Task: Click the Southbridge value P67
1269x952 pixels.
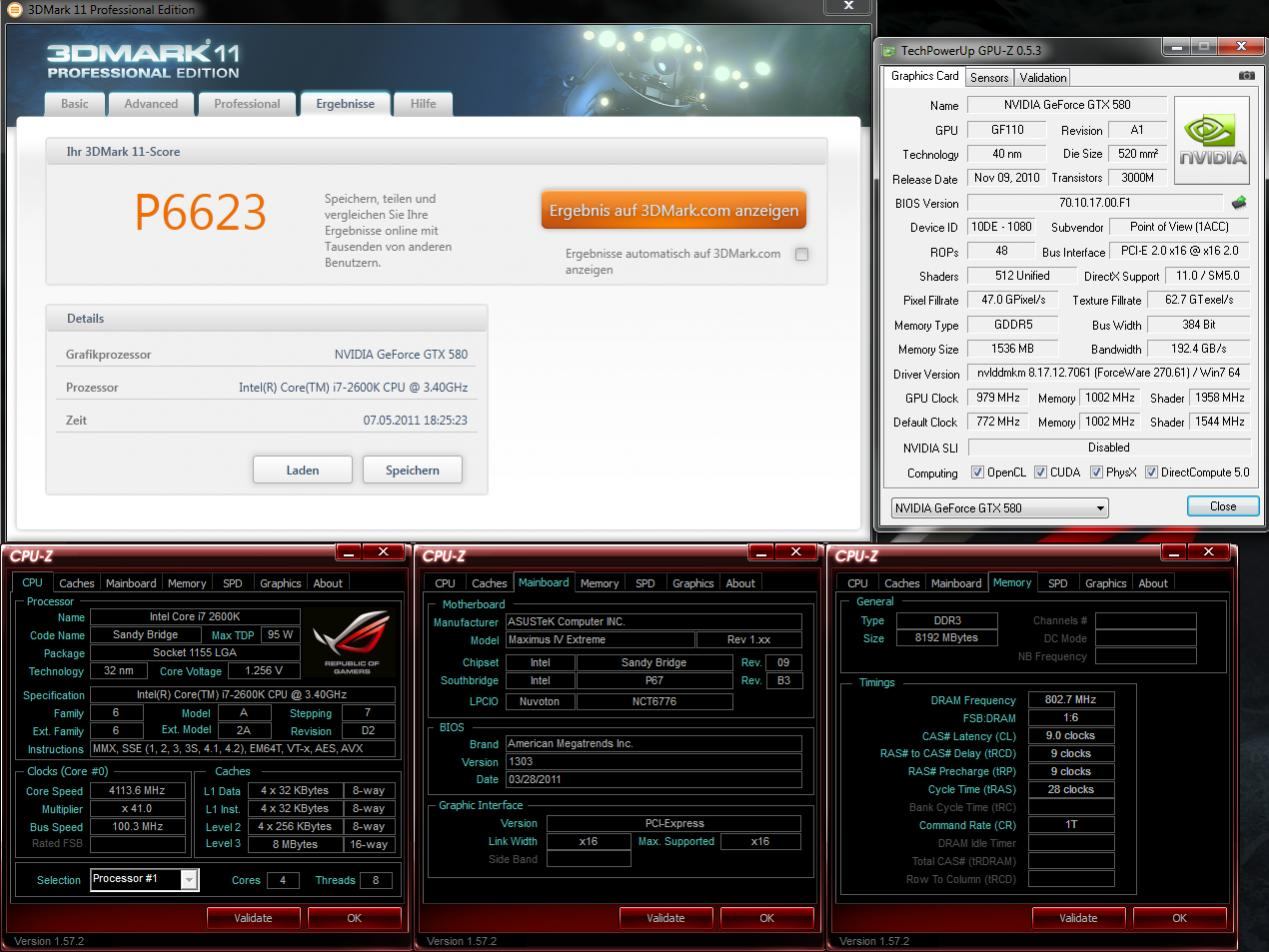Action: pyautogui.click(x=655, y=680)
